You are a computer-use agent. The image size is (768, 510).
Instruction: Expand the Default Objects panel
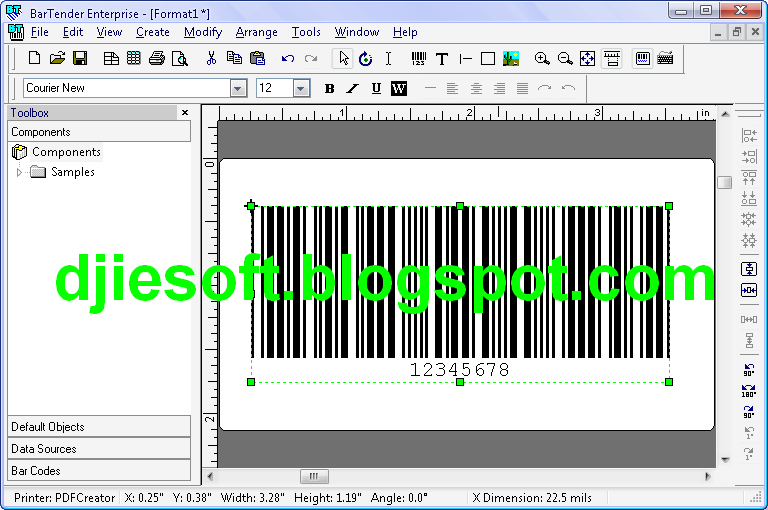[x=99, y=427]
